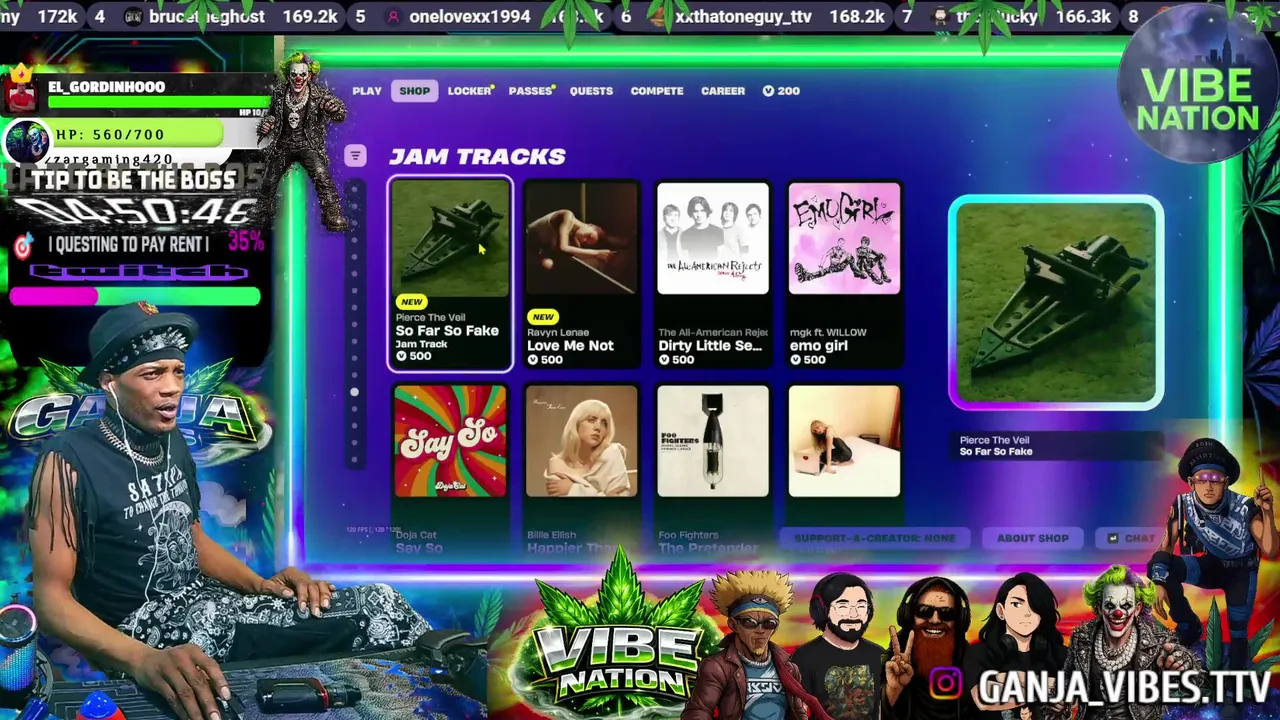The width and height of the screenshot is (1280, 720).
Task: Open the Chat button
Action: [x=1130, y=538]
